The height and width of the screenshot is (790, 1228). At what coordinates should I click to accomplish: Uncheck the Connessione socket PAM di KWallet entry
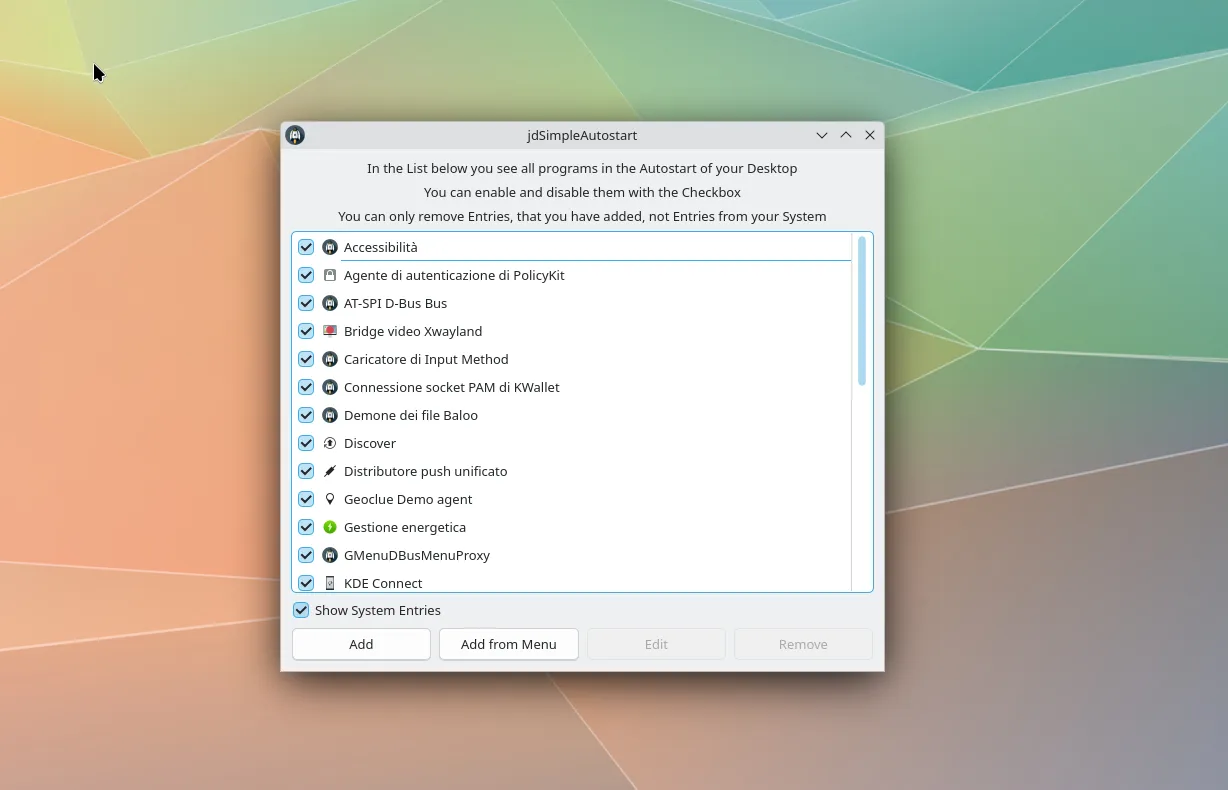coord(306,387)
